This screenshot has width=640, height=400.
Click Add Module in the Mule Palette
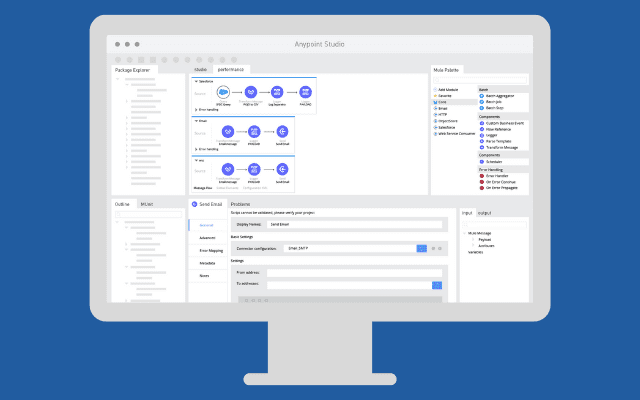pyautogui.click(x=446, y=89)
